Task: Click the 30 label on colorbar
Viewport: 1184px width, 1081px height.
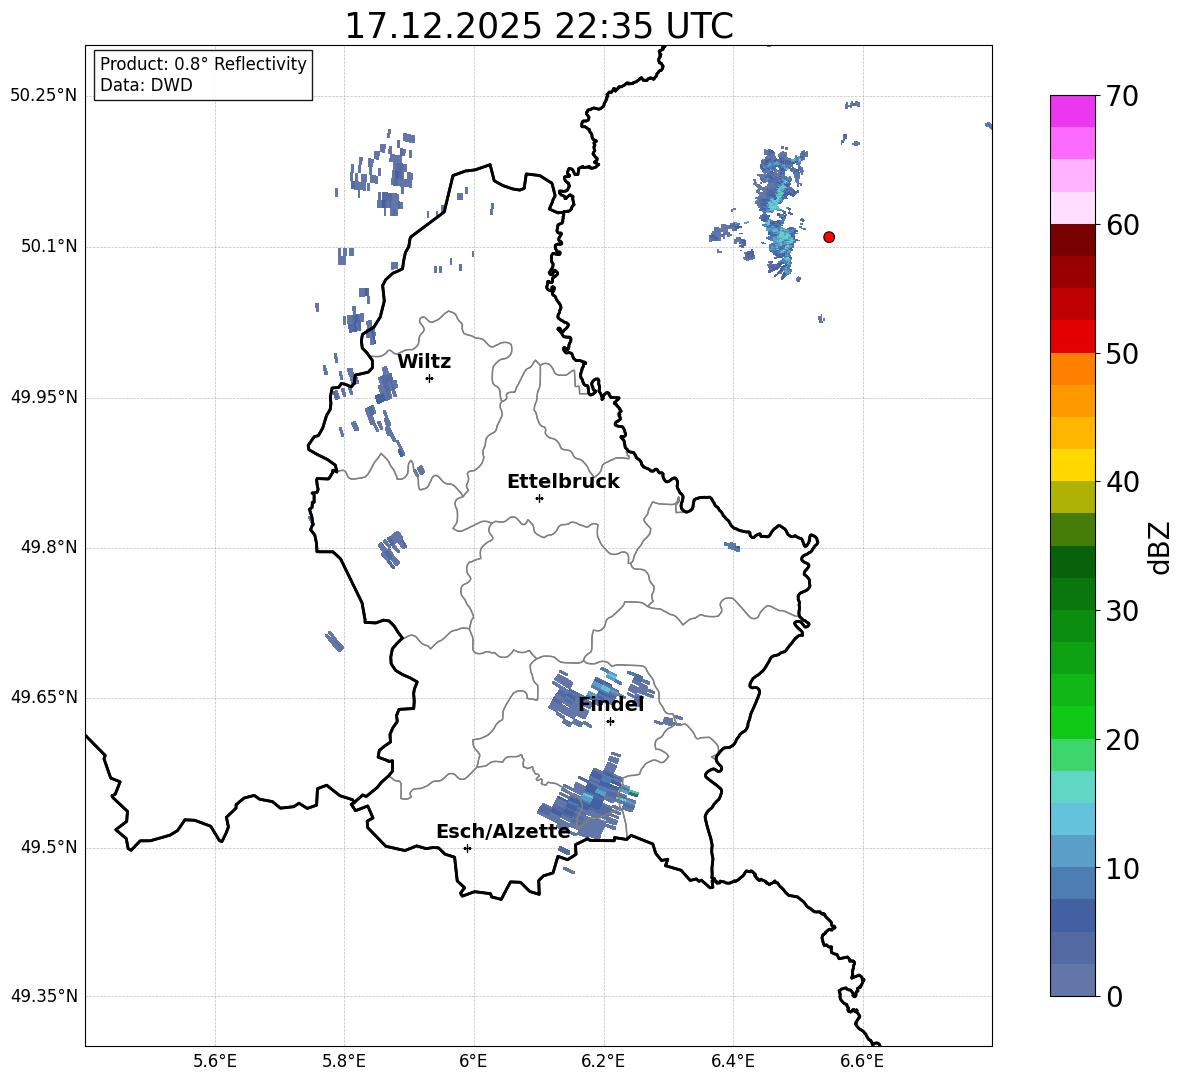Action: click(1122, 610)
